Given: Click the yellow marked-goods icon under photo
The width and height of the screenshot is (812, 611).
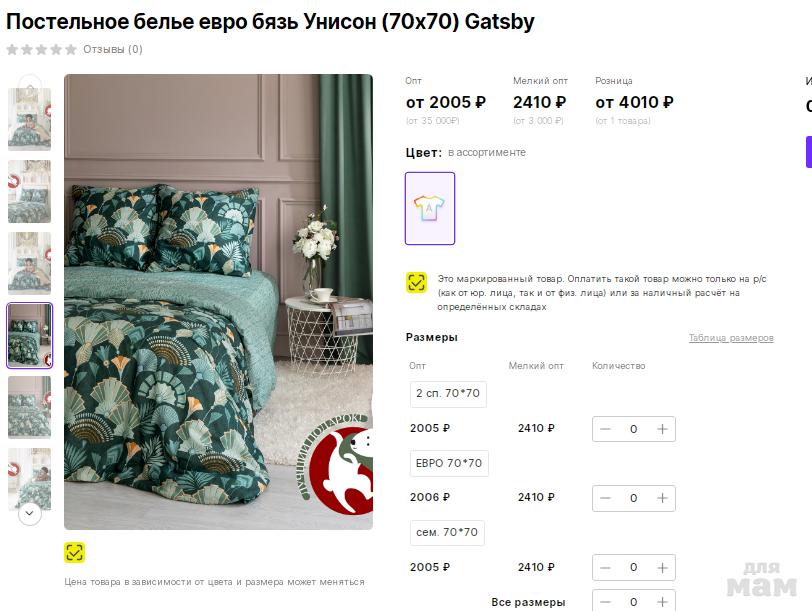Looking at the screenshot, I should pyautogui.click(x=74, y=552).
